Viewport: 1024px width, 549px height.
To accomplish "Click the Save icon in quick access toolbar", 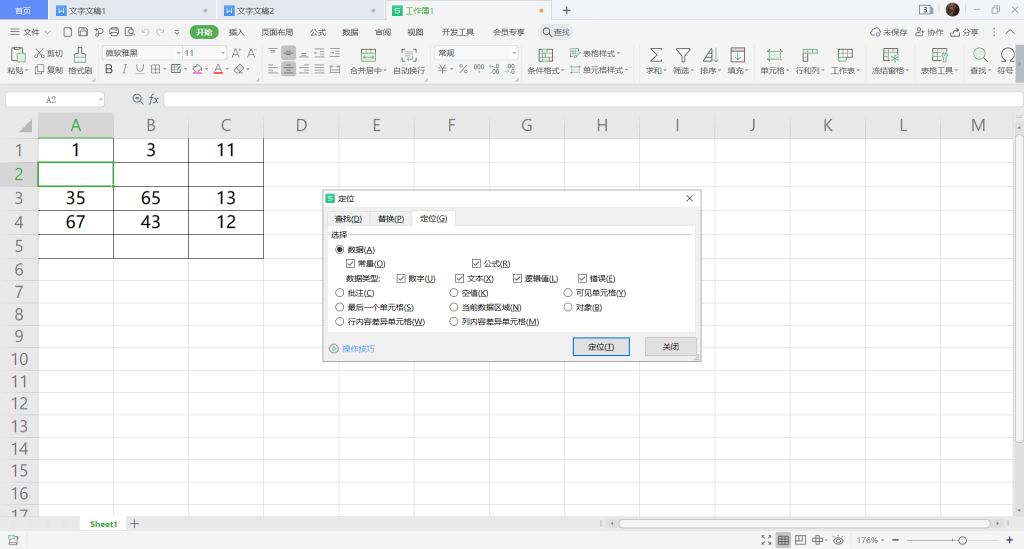I will (x=83, y=31).
